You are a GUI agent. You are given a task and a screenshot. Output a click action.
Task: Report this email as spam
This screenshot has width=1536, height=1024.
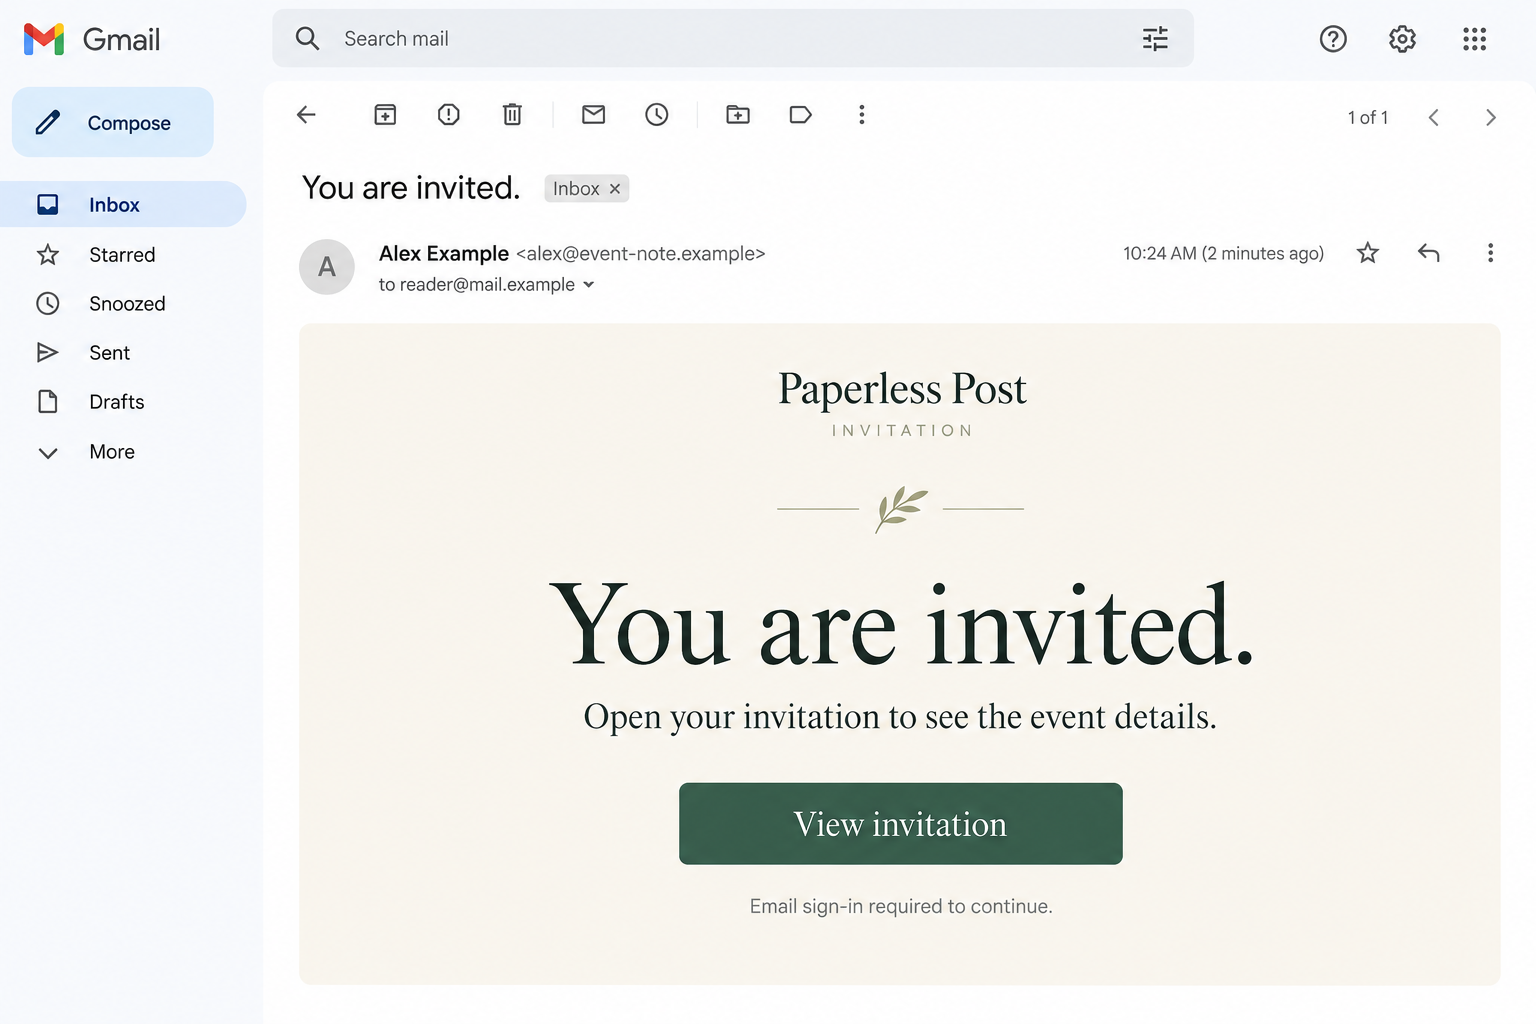click(449, 115)
